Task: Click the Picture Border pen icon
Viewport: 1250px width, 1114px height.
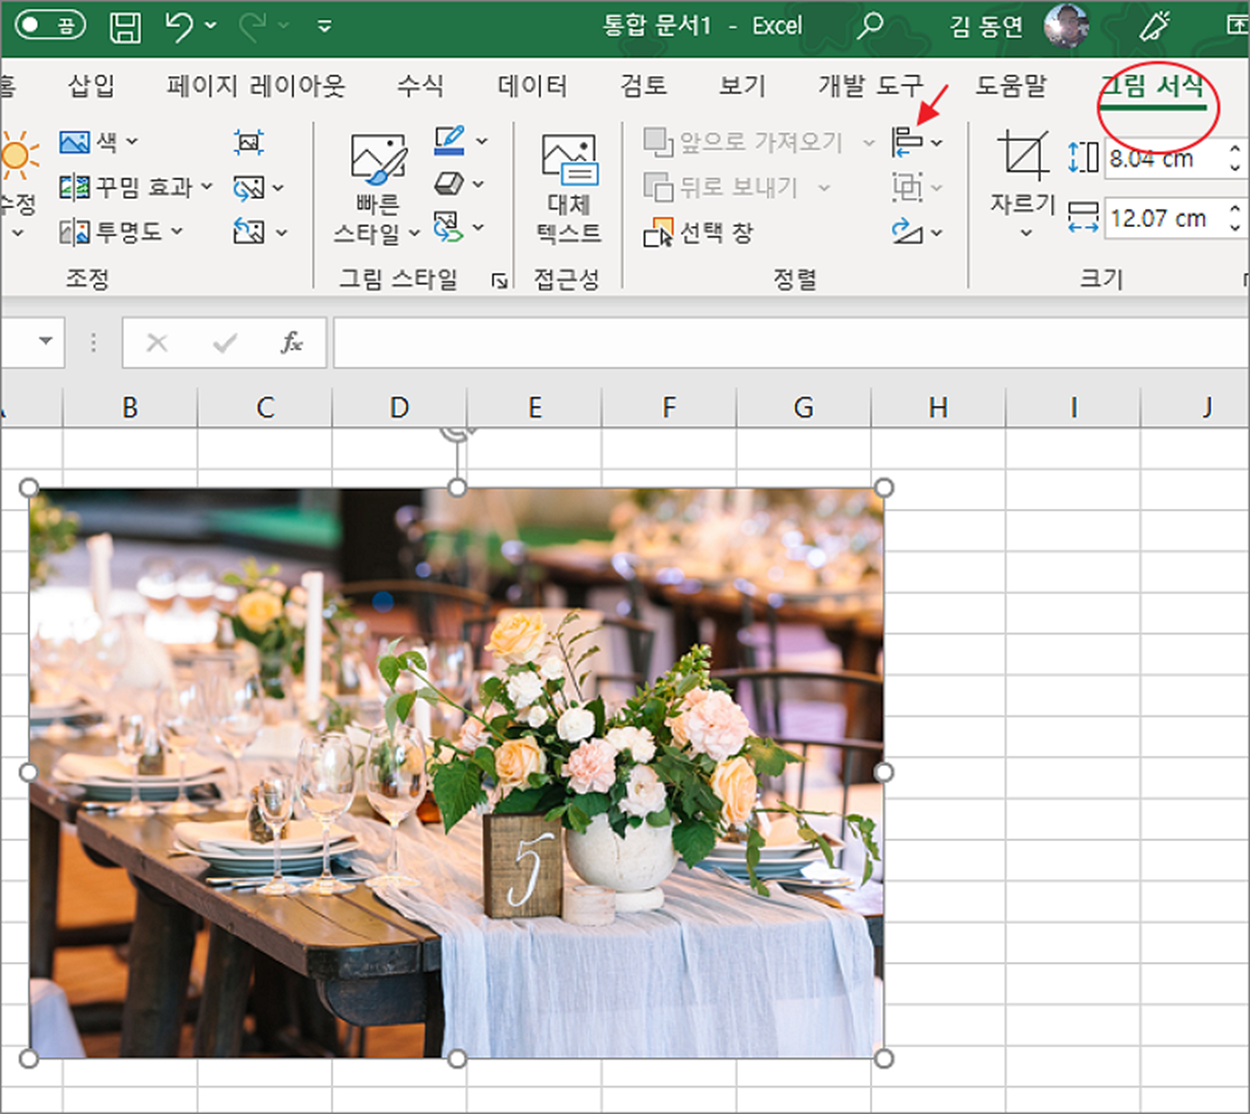Action: tap(449, 141)
